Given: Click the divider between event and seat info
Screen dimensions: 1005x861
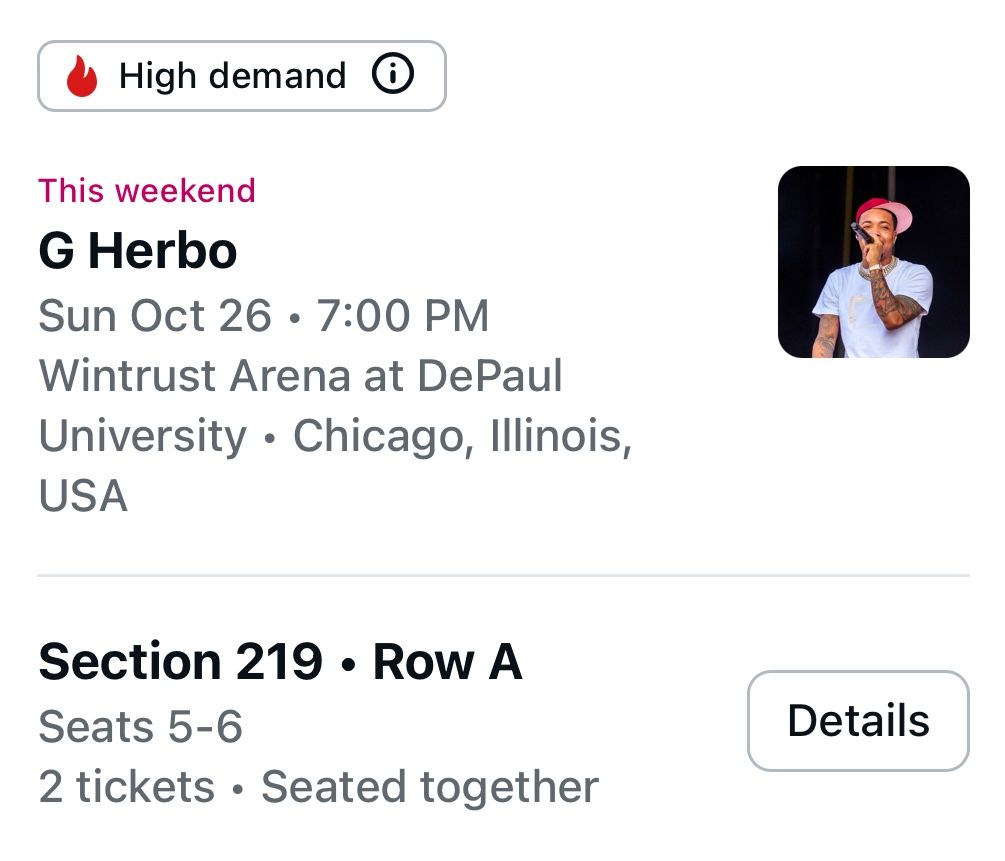Looking at the screenshot, I should coord(502,575).
